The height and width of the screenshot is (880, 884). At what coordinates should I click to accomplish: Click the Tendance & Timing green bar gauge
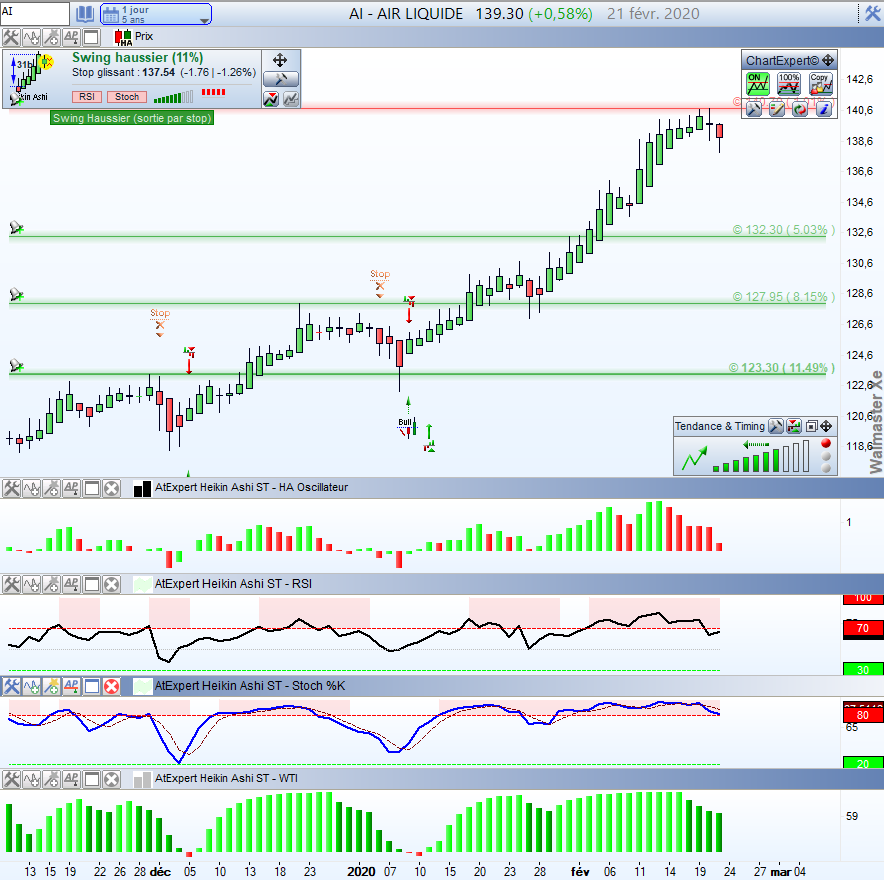click(761, 456)
